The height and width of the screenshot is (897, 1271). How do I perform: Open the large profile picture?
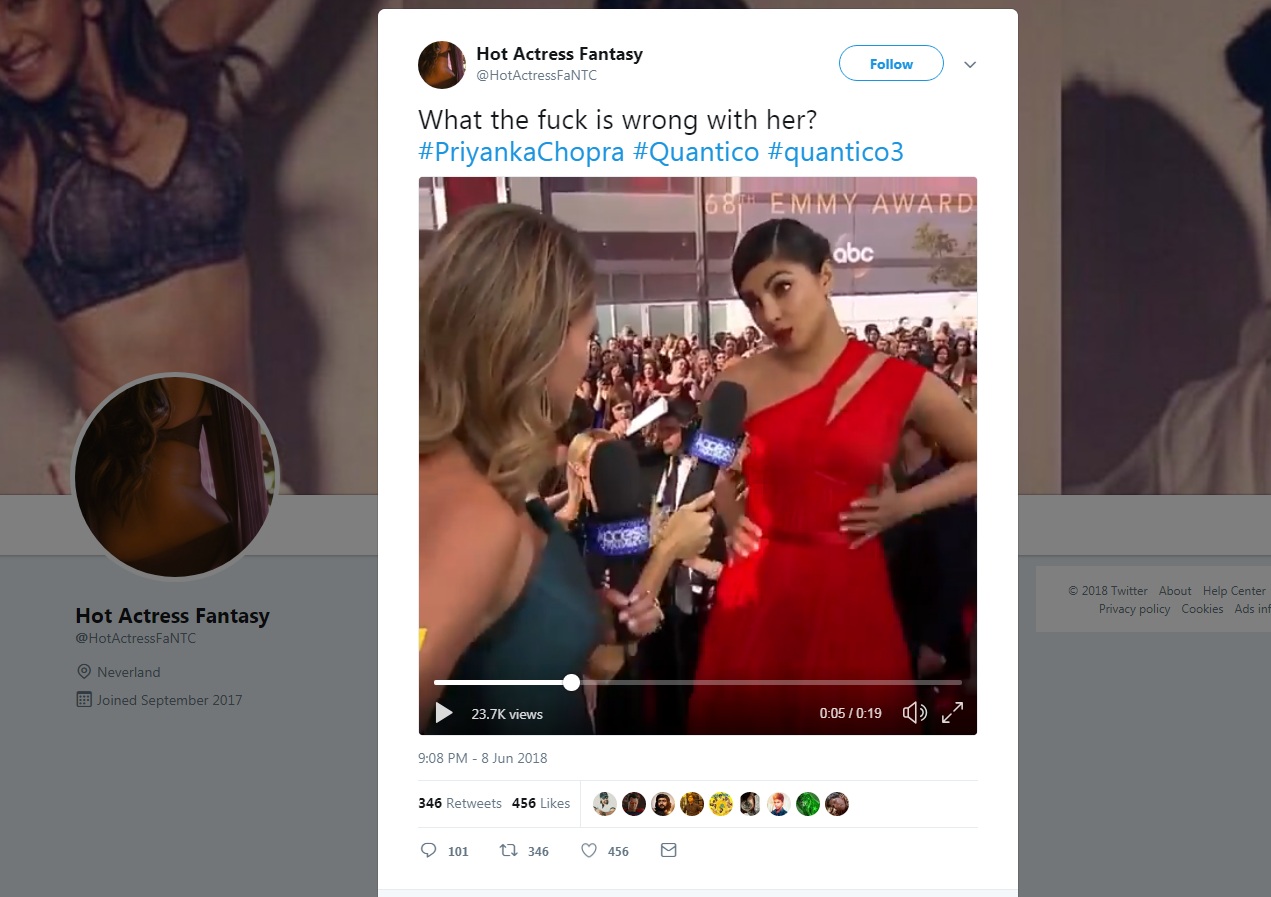175,475
